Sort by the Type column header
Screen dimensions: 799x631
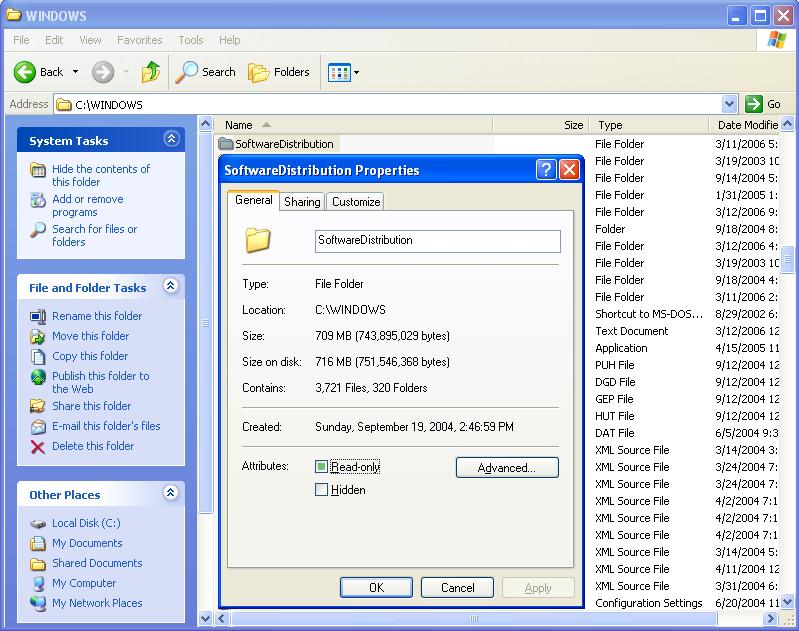(649, 125)
